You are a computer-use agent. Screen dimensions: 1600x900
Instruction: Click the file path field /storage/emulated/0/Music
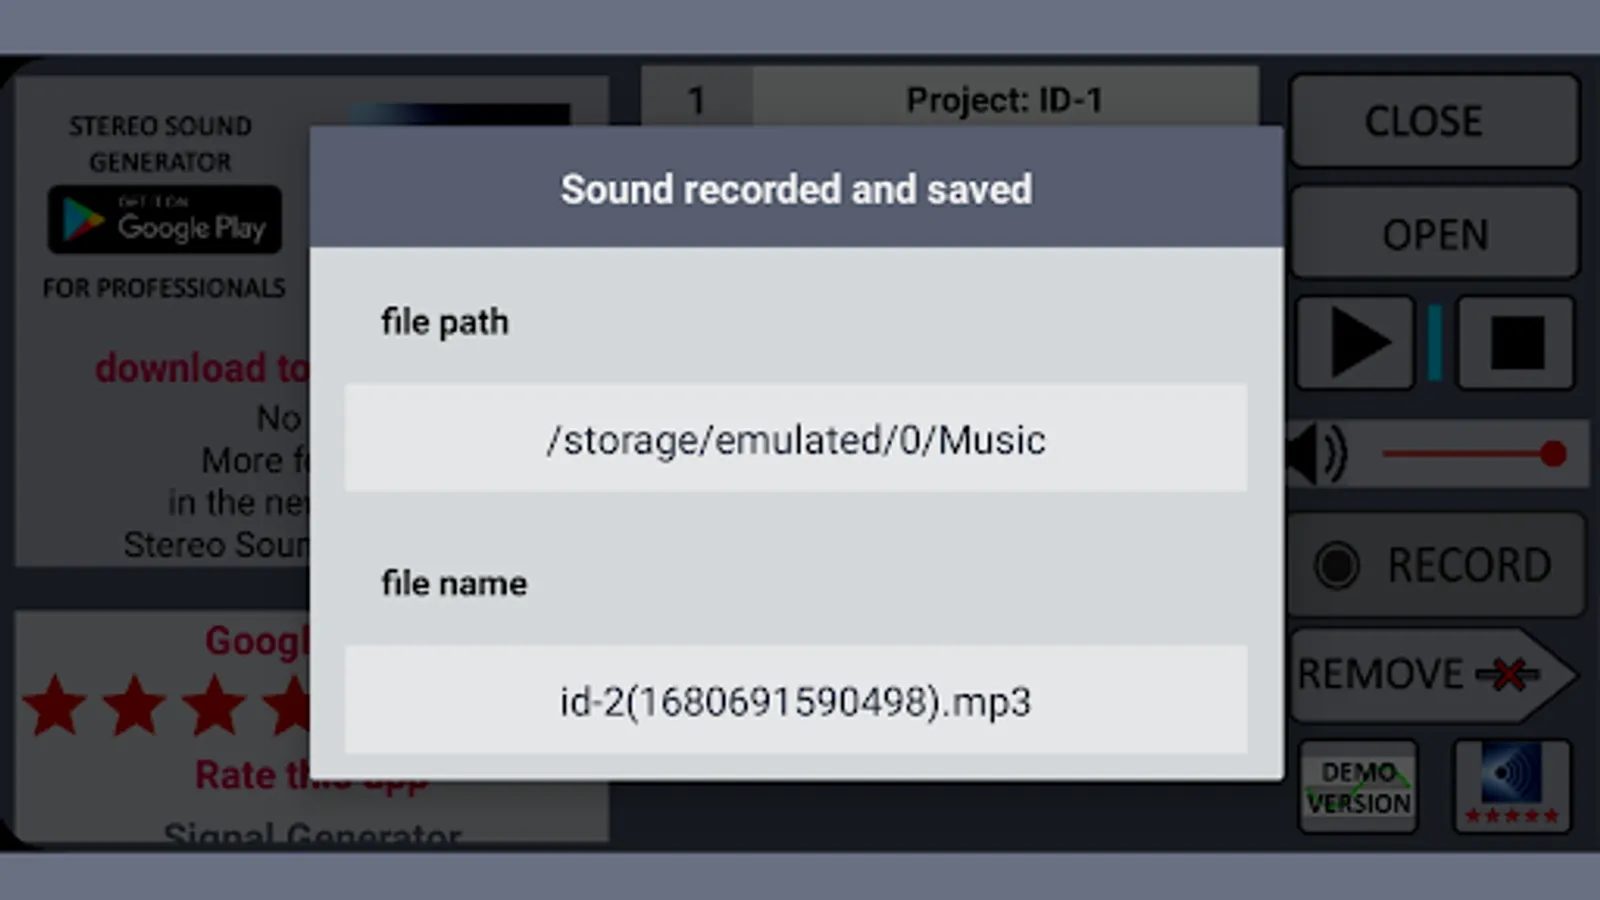click(796, 439)
